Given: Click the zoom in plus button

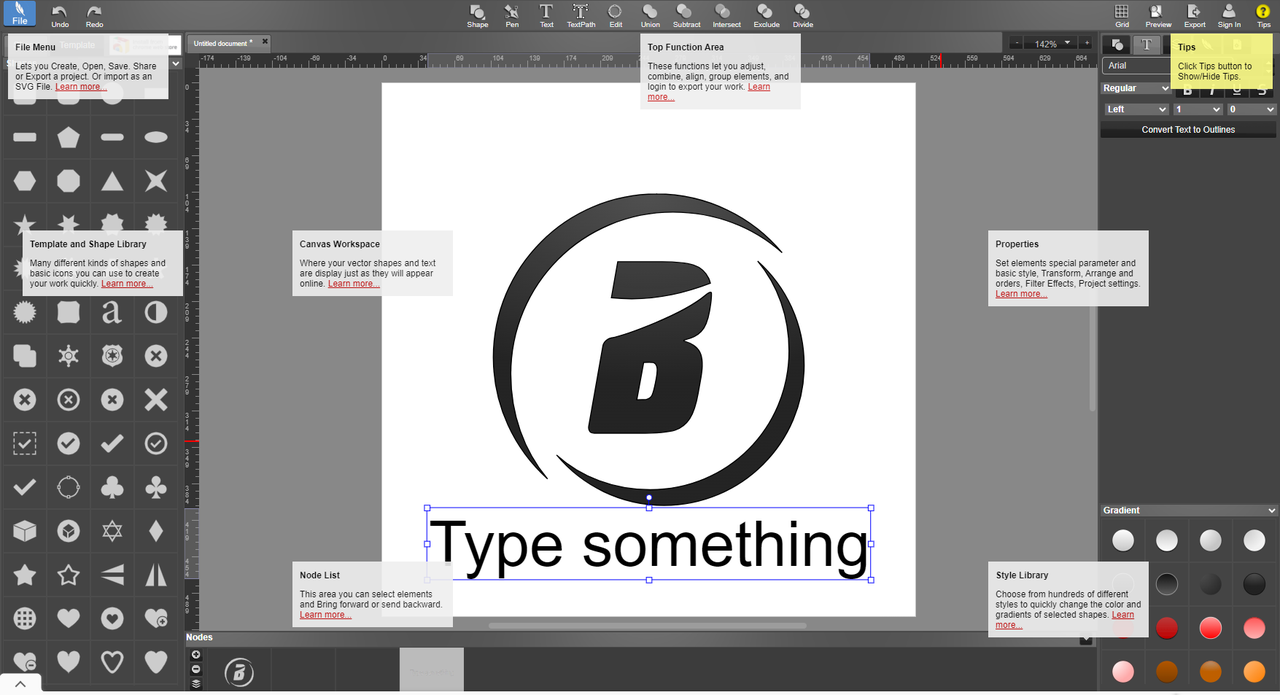Looking at the screenshot, I should tap(1084, 43).
